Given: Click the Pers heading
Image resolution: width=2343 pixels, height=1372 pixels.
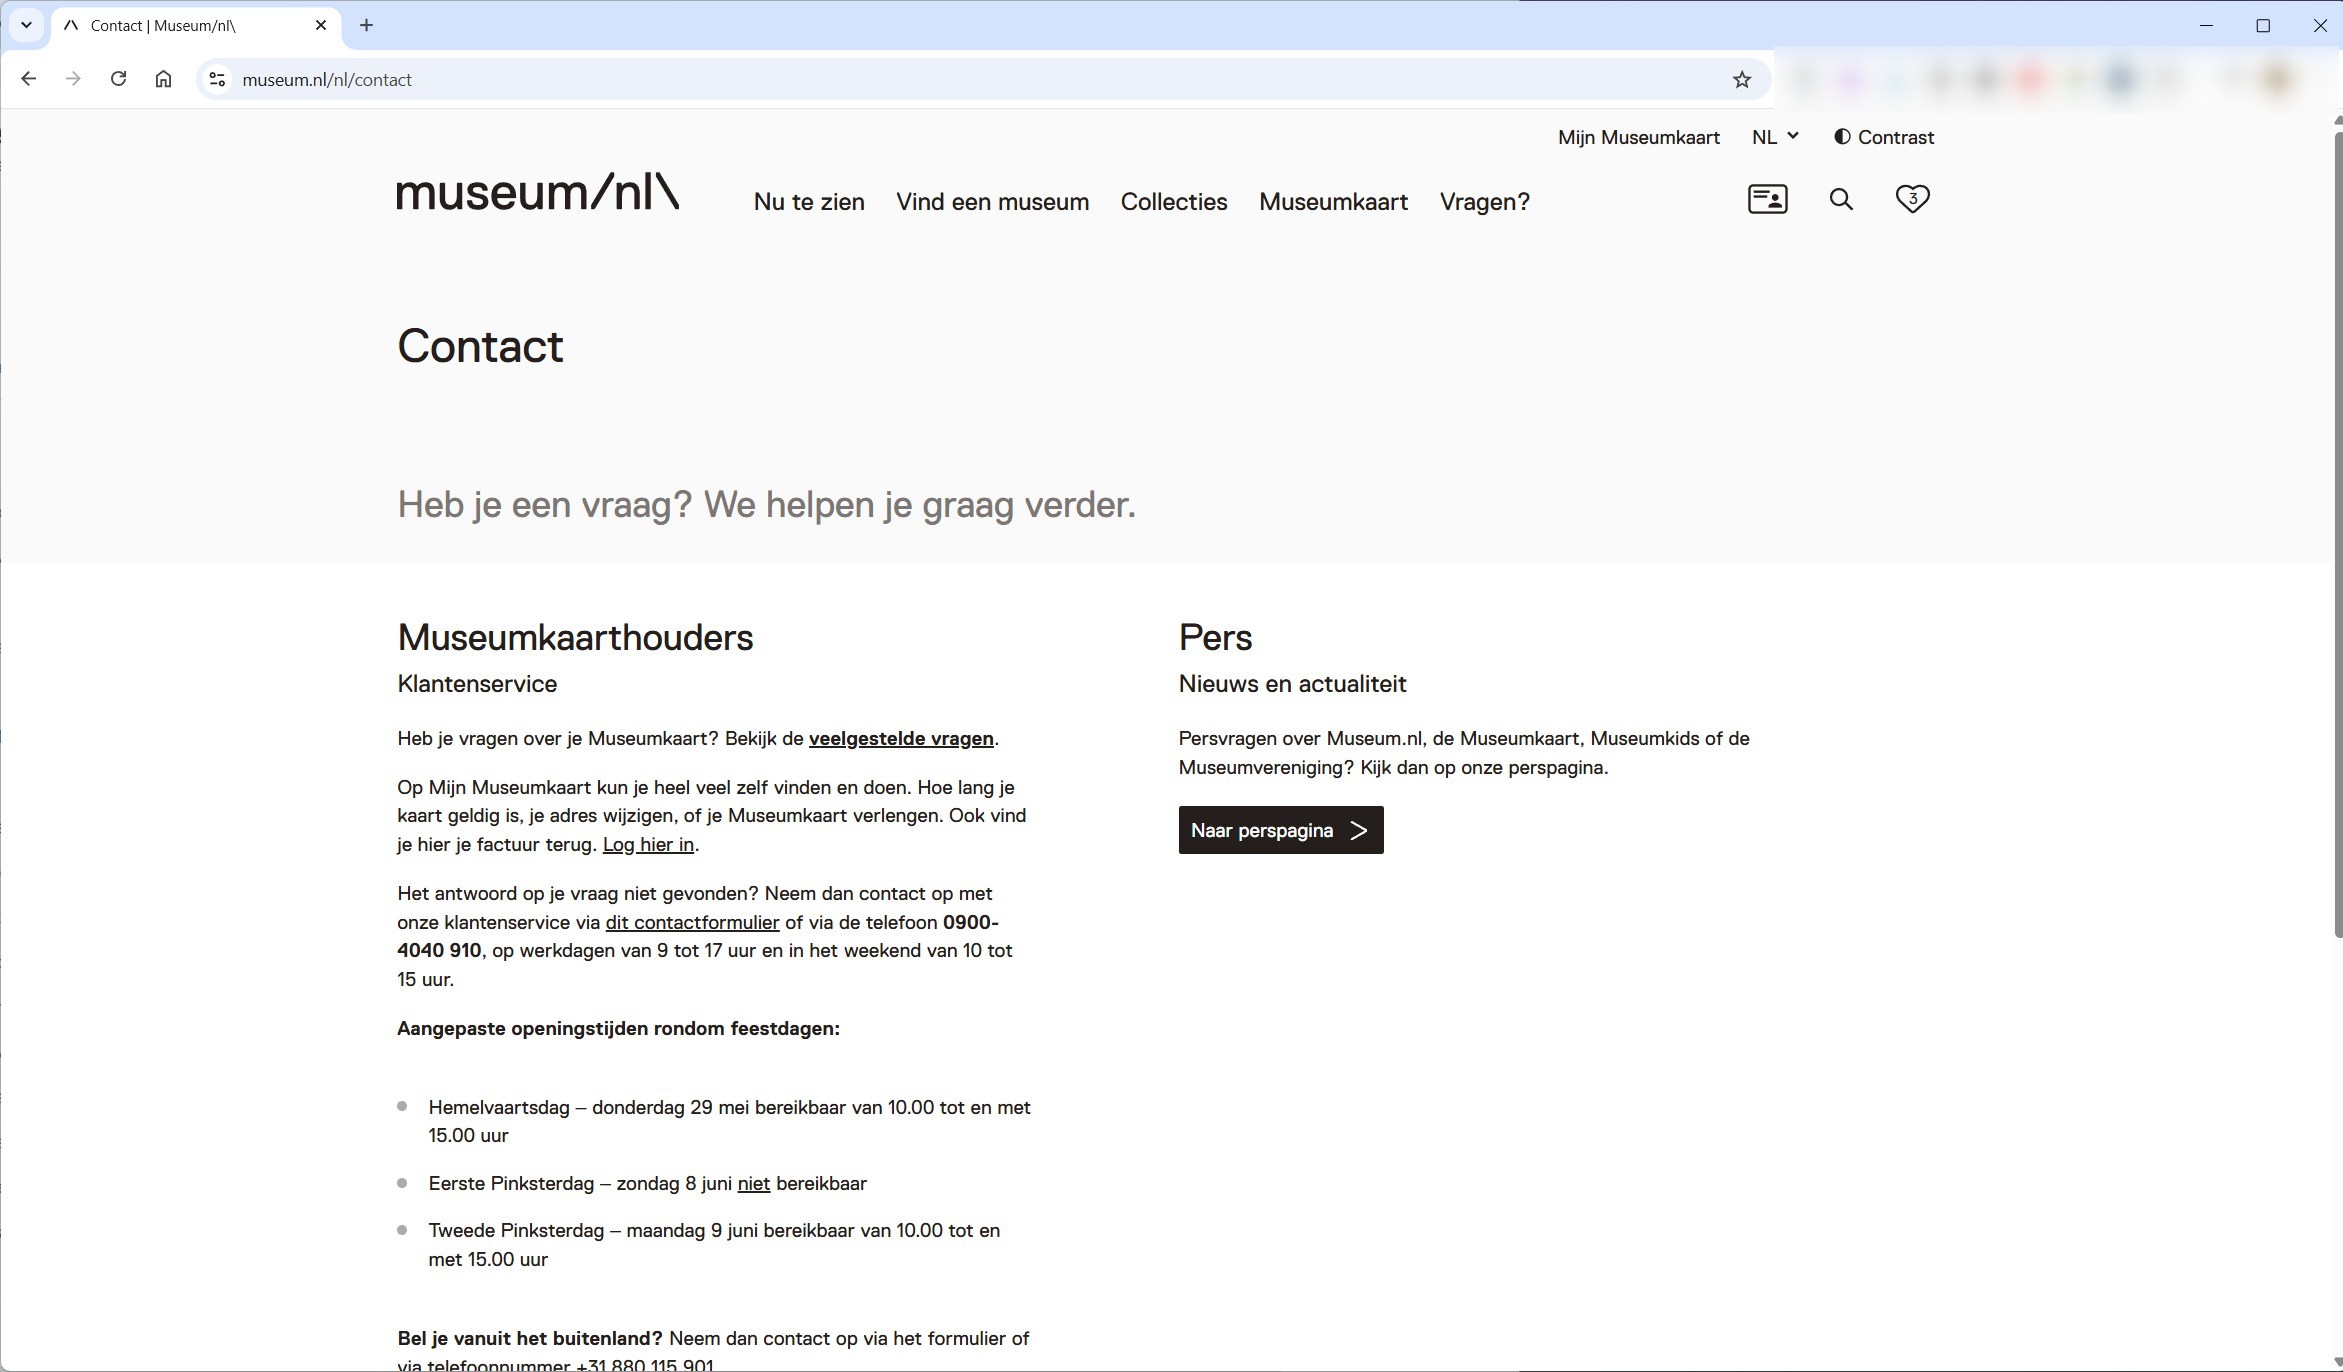Looking at the screenshot, I should click(x=1215, y=637).
